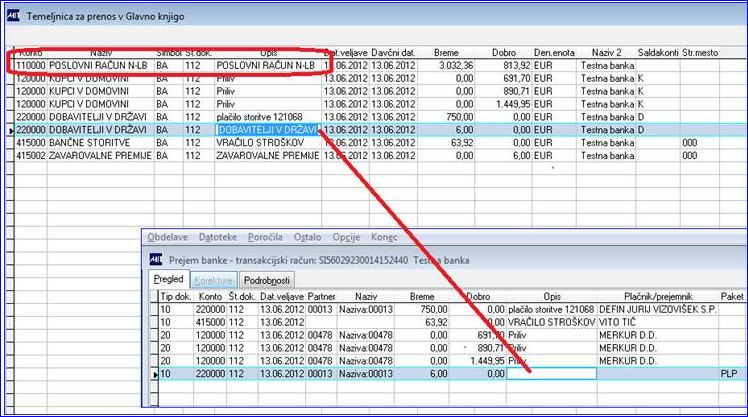Select the DEFIN JURIJ VIZOVIŠEK S.P. cell
The image size is (748, 417).
click(x=658, y=309)
